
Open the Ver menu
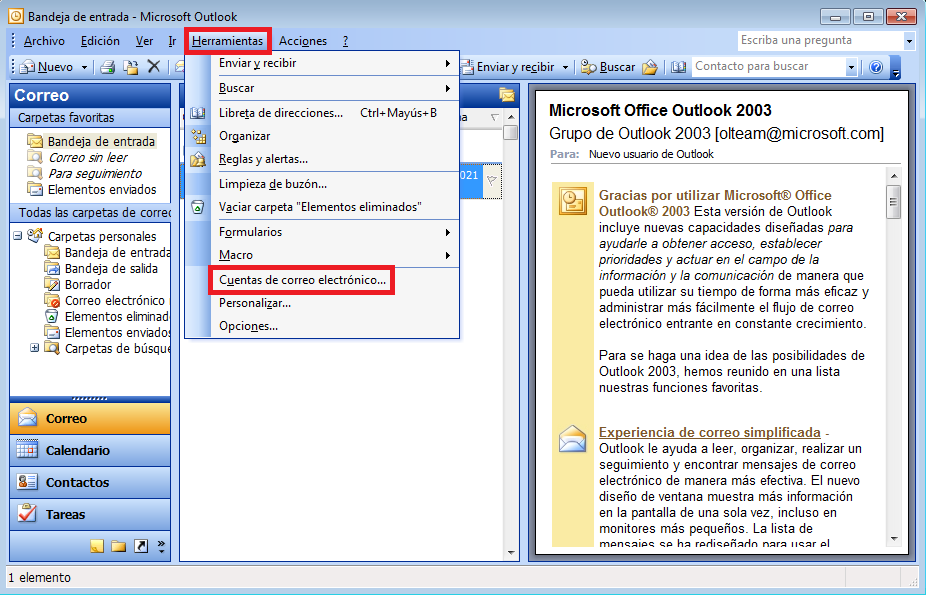pos(144,41)
